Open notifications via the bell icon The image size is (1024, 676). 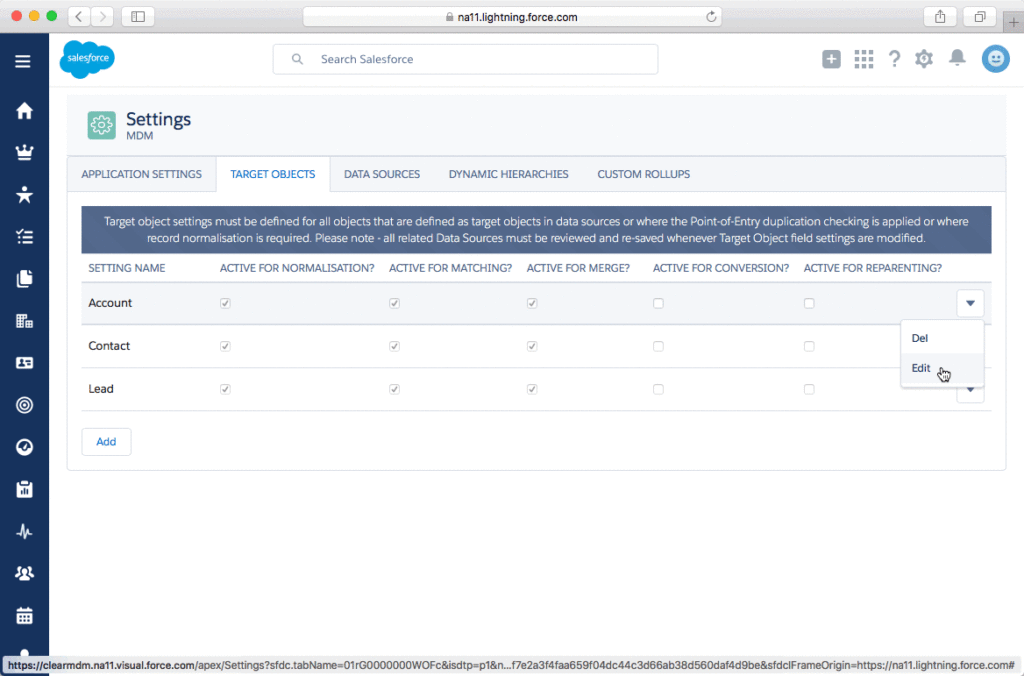pos(956,59)
